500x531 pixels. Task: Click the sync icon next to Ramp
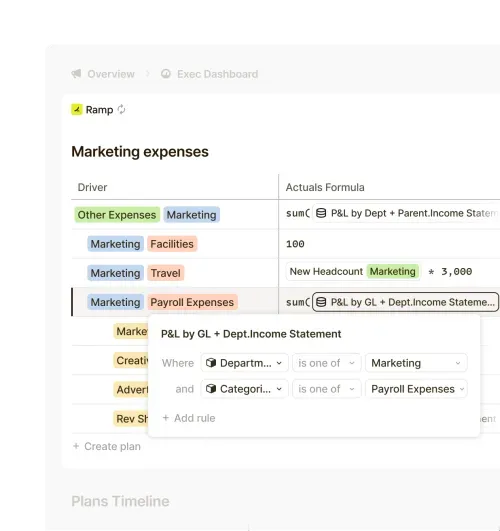[121, 109]
